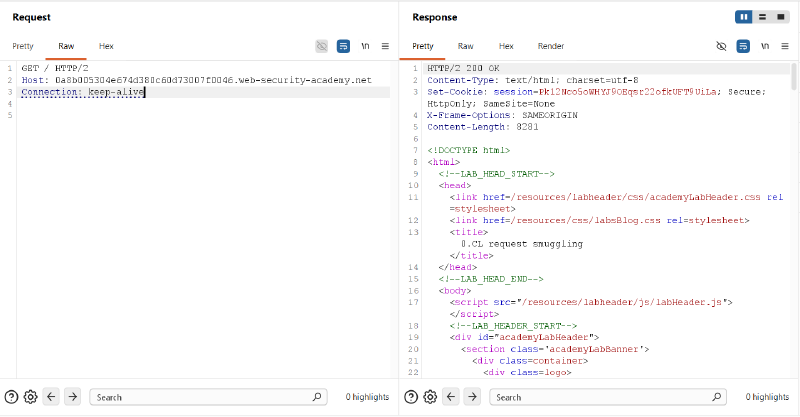
Task: Click the Content-Type response header line
Action: 533,80
